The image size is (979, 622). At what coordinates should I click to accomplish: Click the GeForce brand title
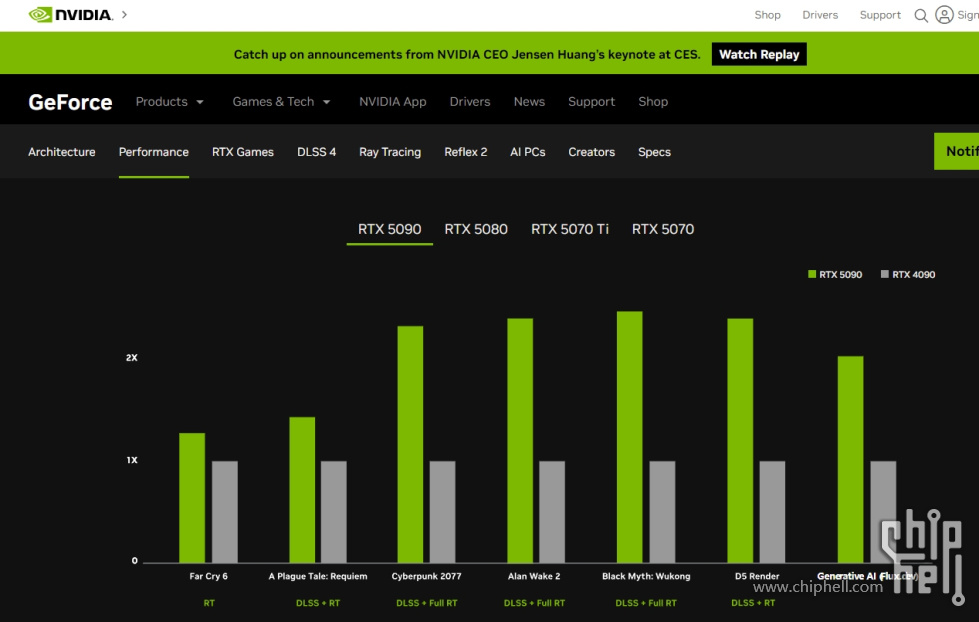pyautogui.click(x=70, y=102)
